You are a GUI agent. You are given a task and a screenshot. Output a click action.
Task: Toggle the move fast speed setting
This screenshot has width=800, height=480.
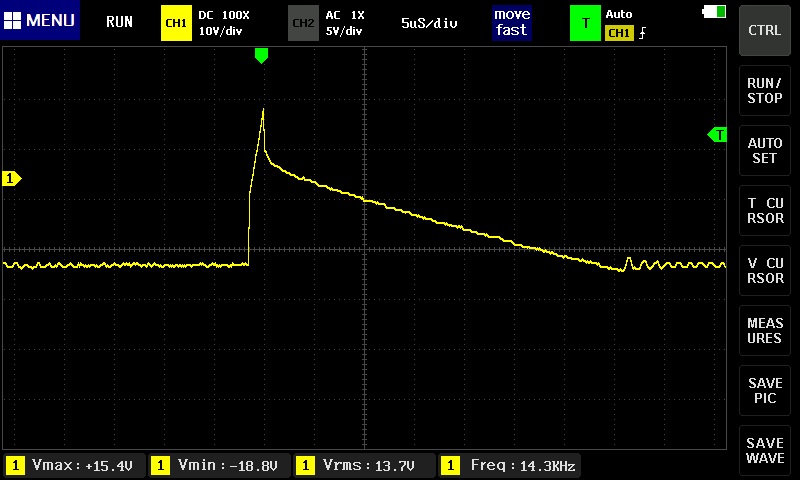pos(511,22)
